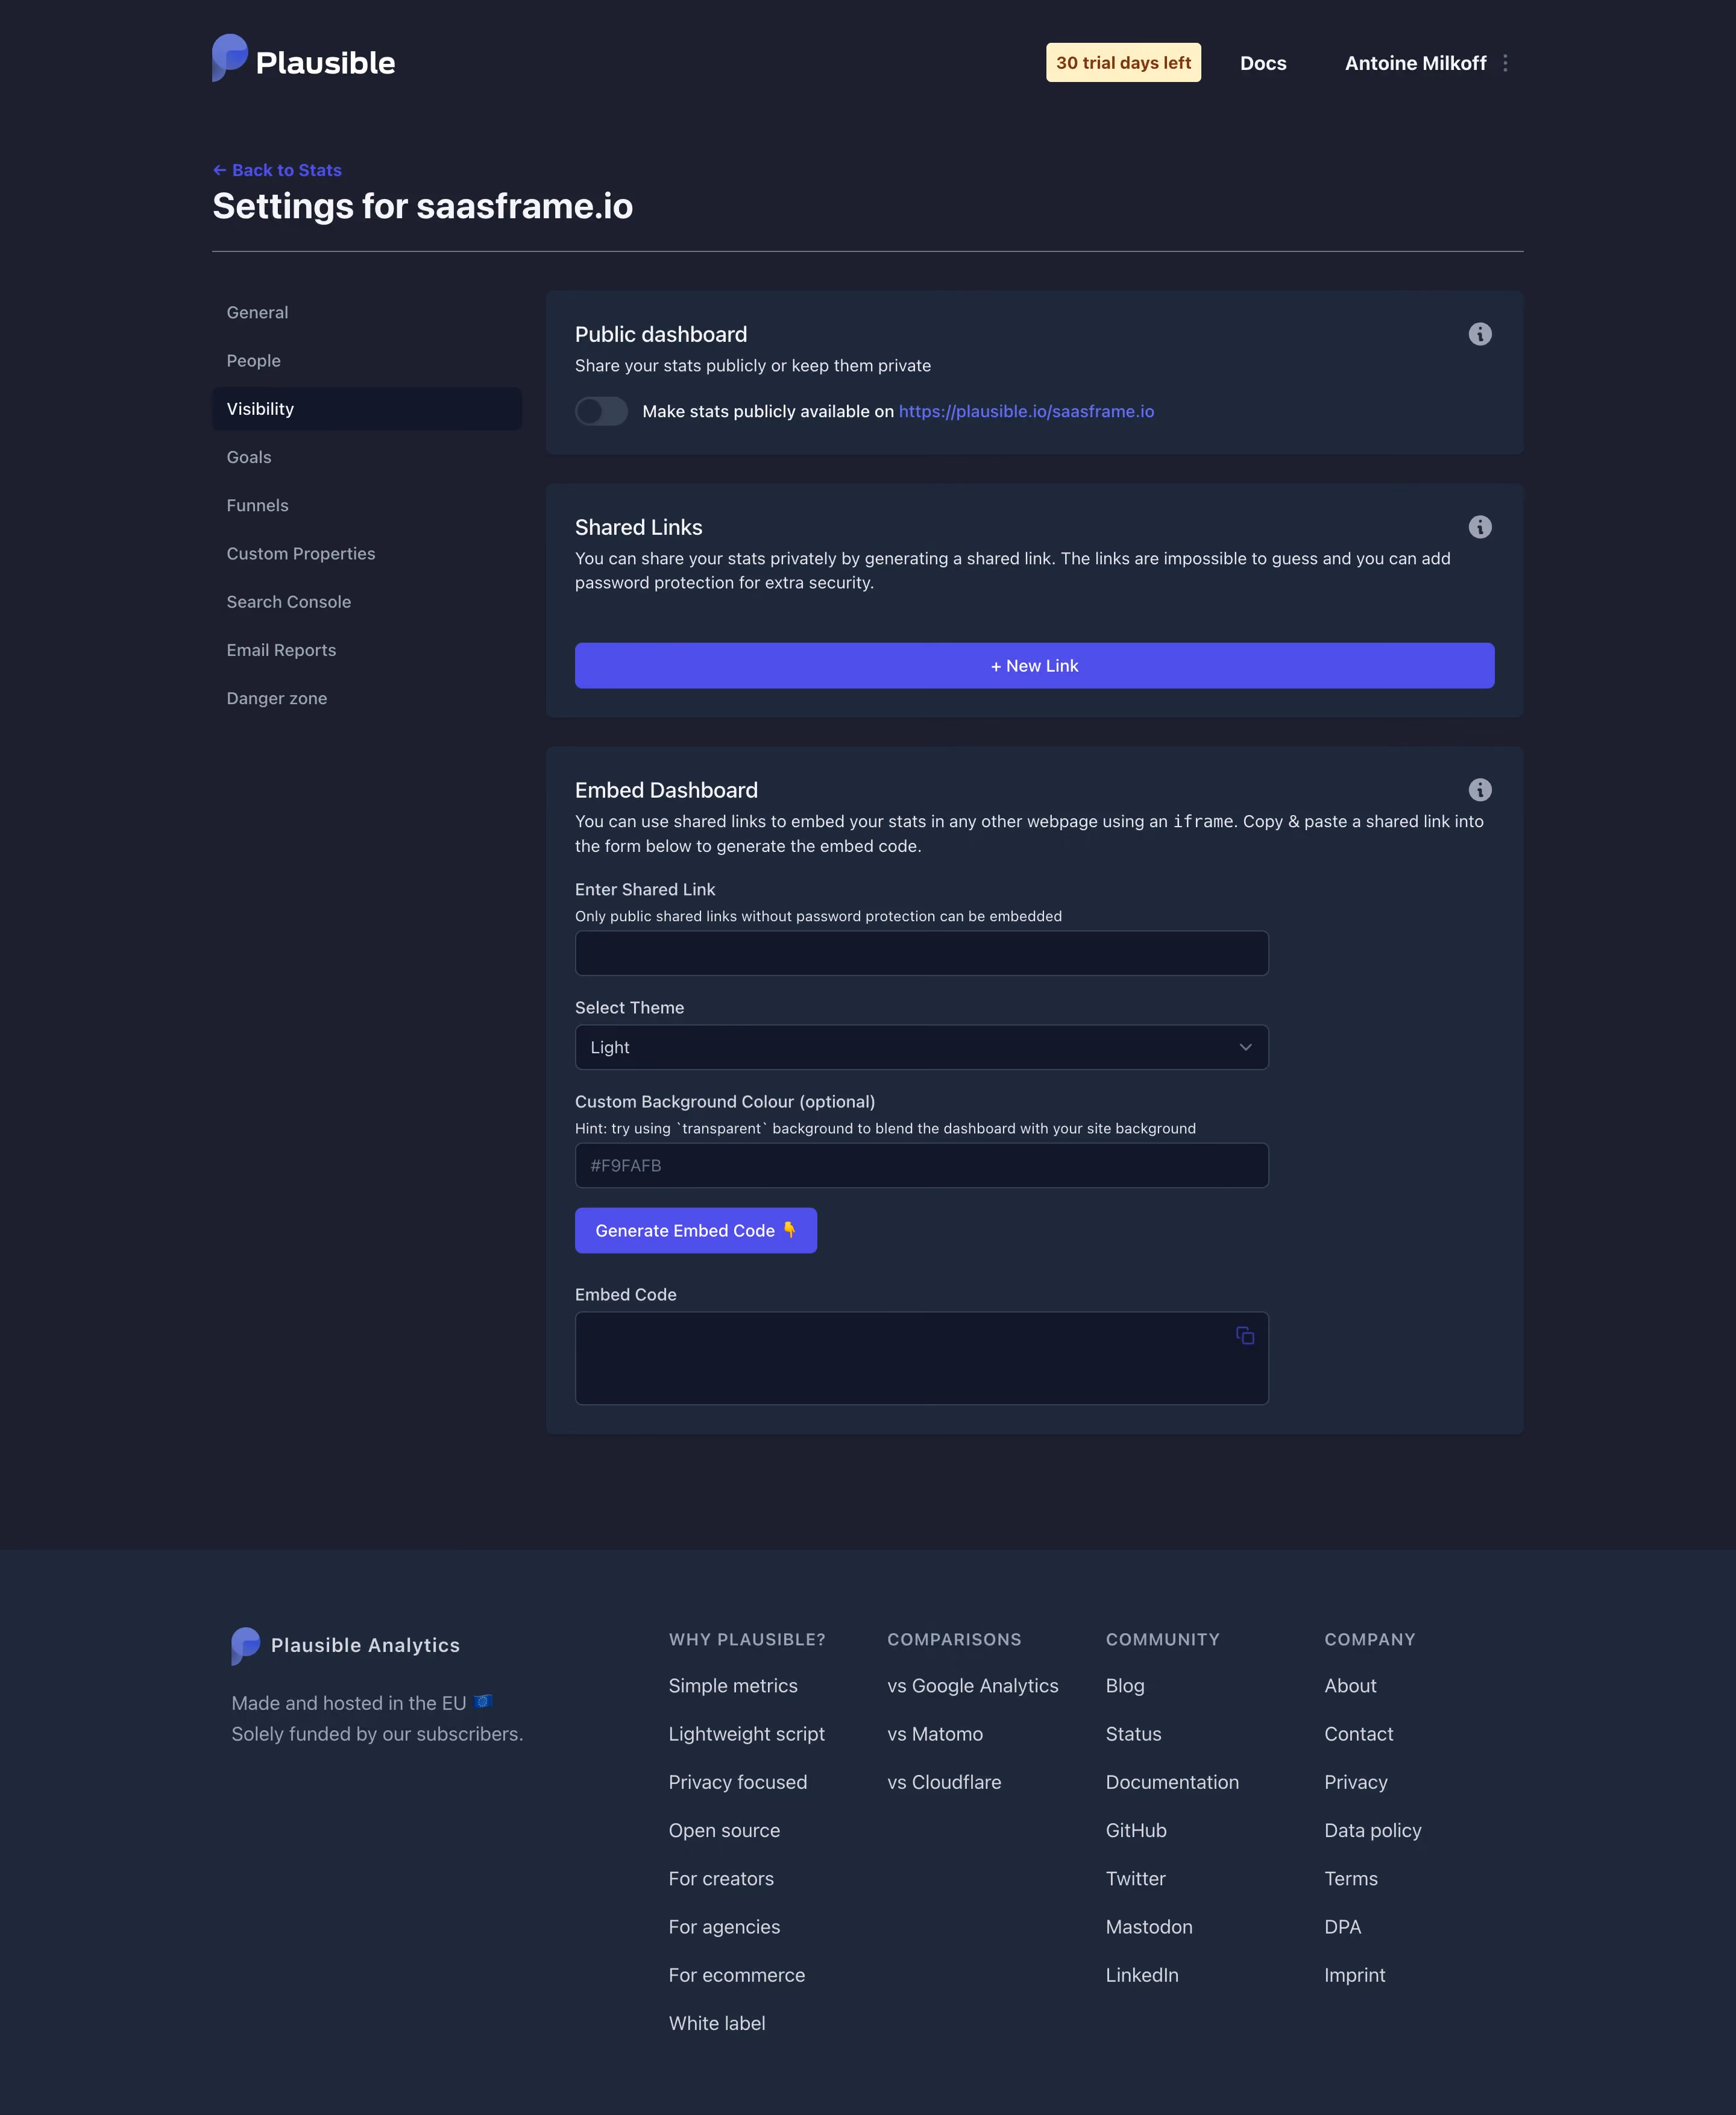
Task: Click the + New Link button
Action: tap(1034, 666)
